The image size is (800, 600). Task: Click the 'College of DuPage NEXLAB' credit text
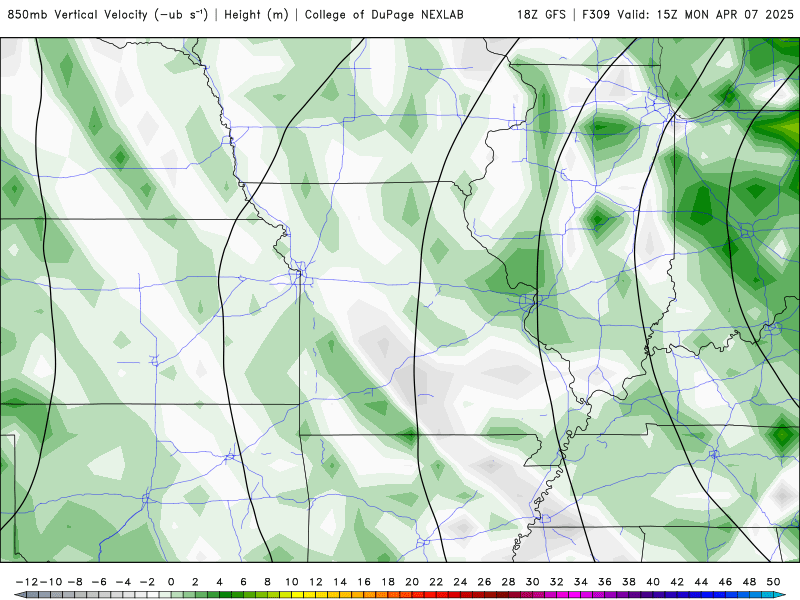[x=384, y=14]
